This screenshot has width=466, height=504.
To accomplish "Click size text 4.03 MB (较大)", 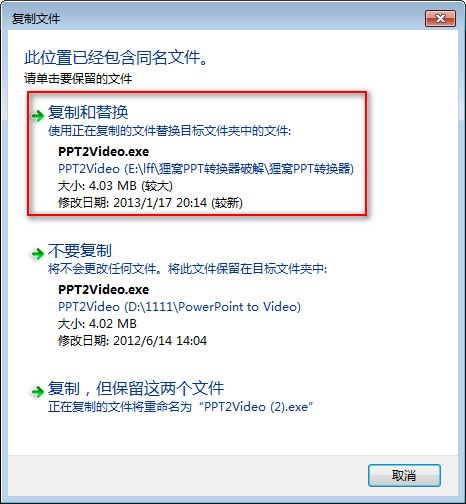I will pyautogui.click(x=131, y=186).
